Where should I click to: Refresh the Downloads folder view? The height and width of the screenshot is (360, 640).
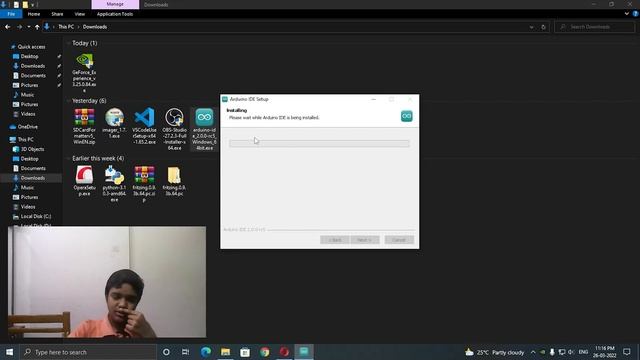[543, 27]
